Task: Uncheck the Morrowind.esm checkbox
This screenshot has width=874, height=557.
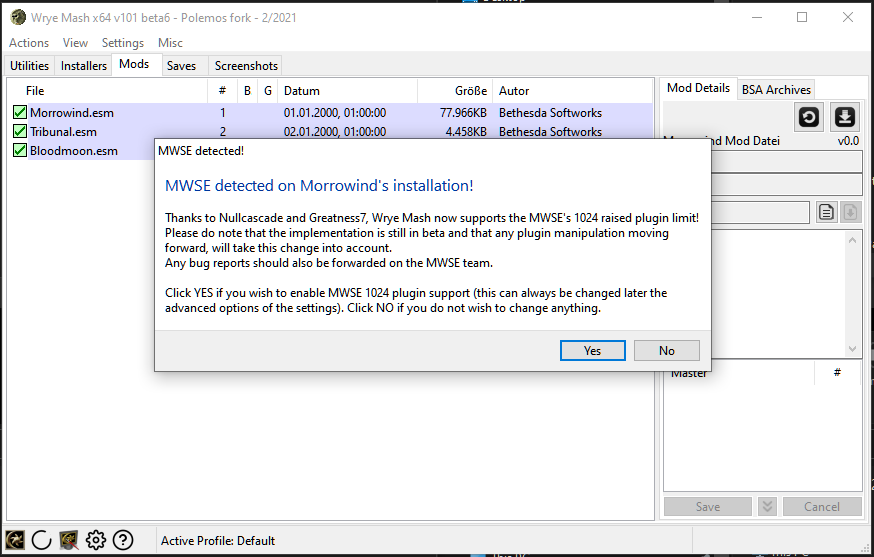Action: [19, 113]
